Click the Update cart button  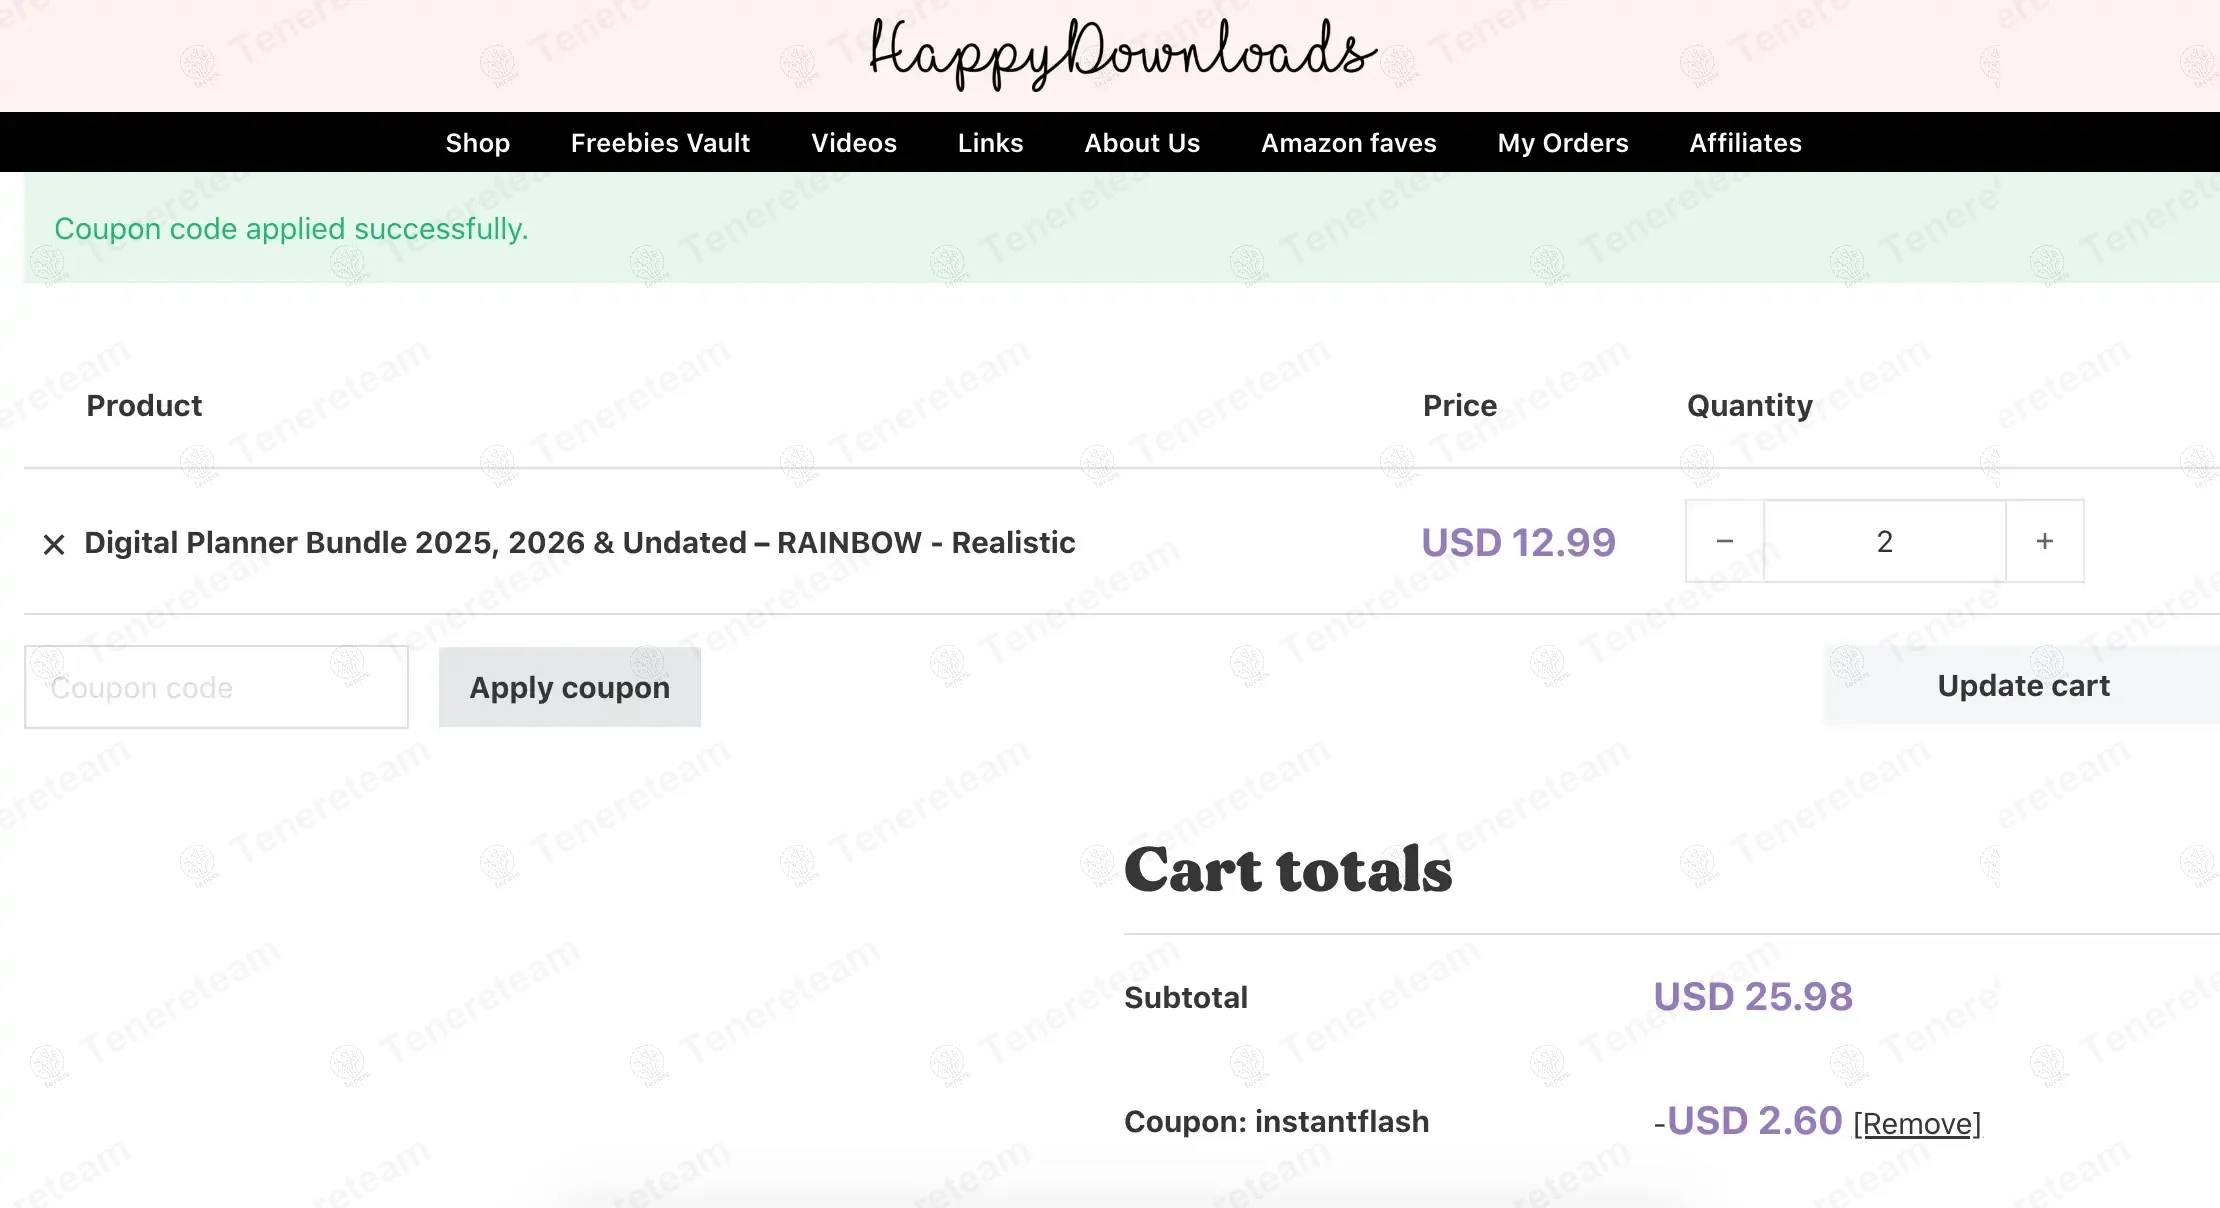pyautogui.click(x=2023, y=686)
